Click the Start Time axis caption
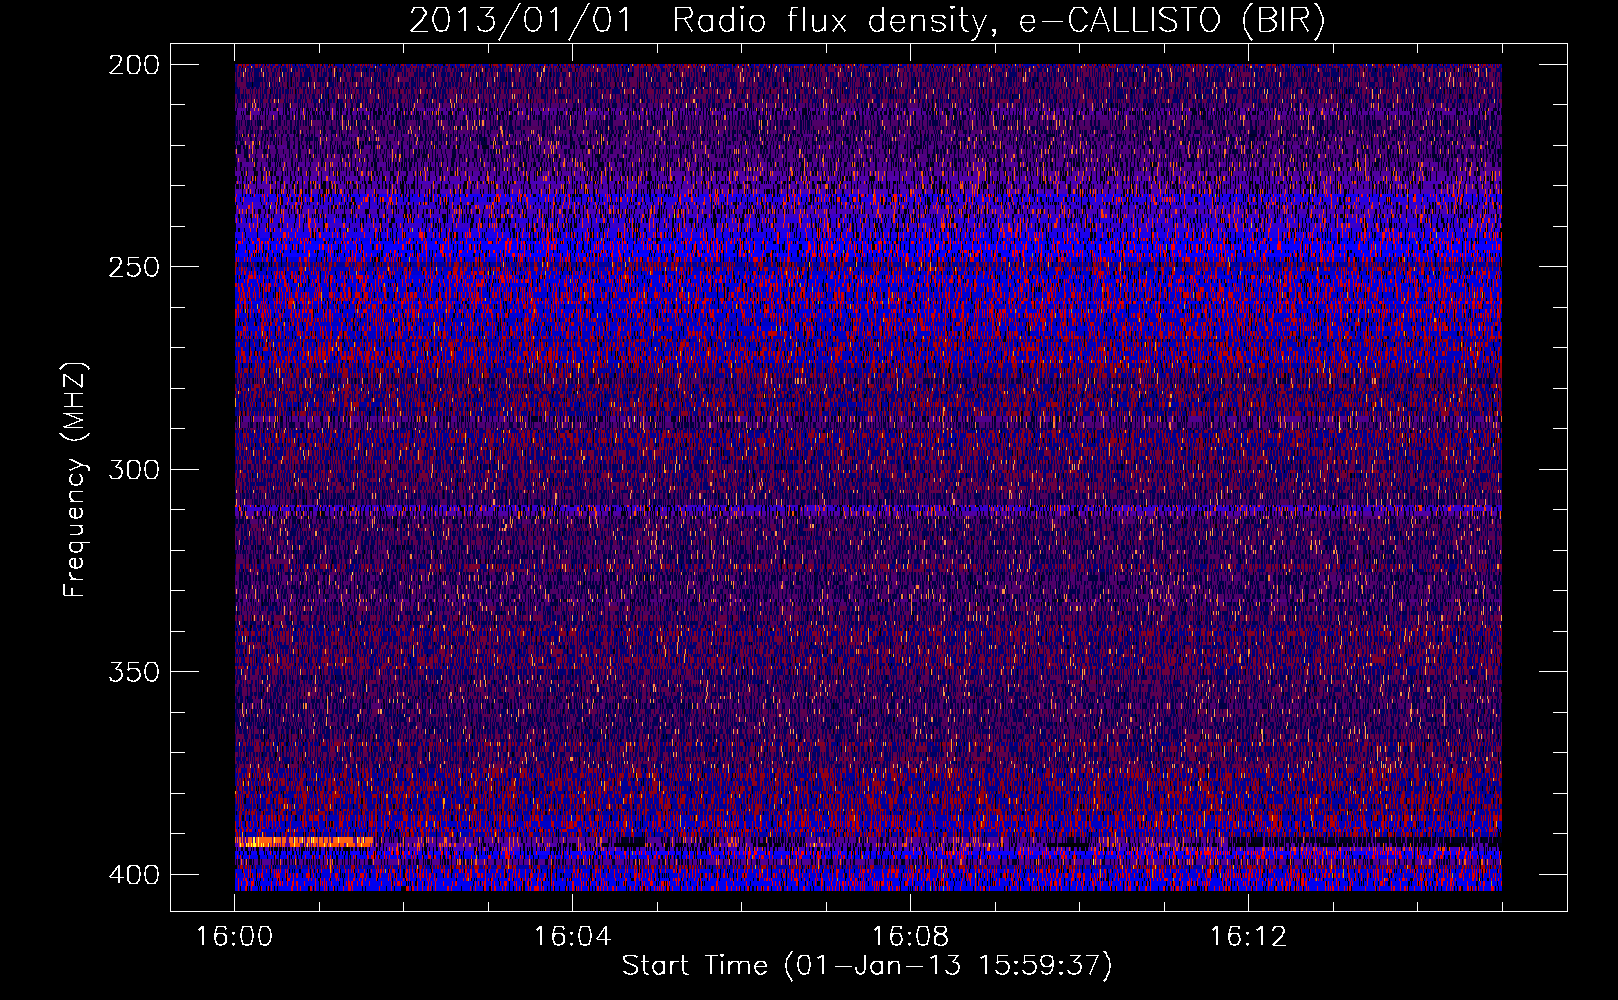 [867, 966]
